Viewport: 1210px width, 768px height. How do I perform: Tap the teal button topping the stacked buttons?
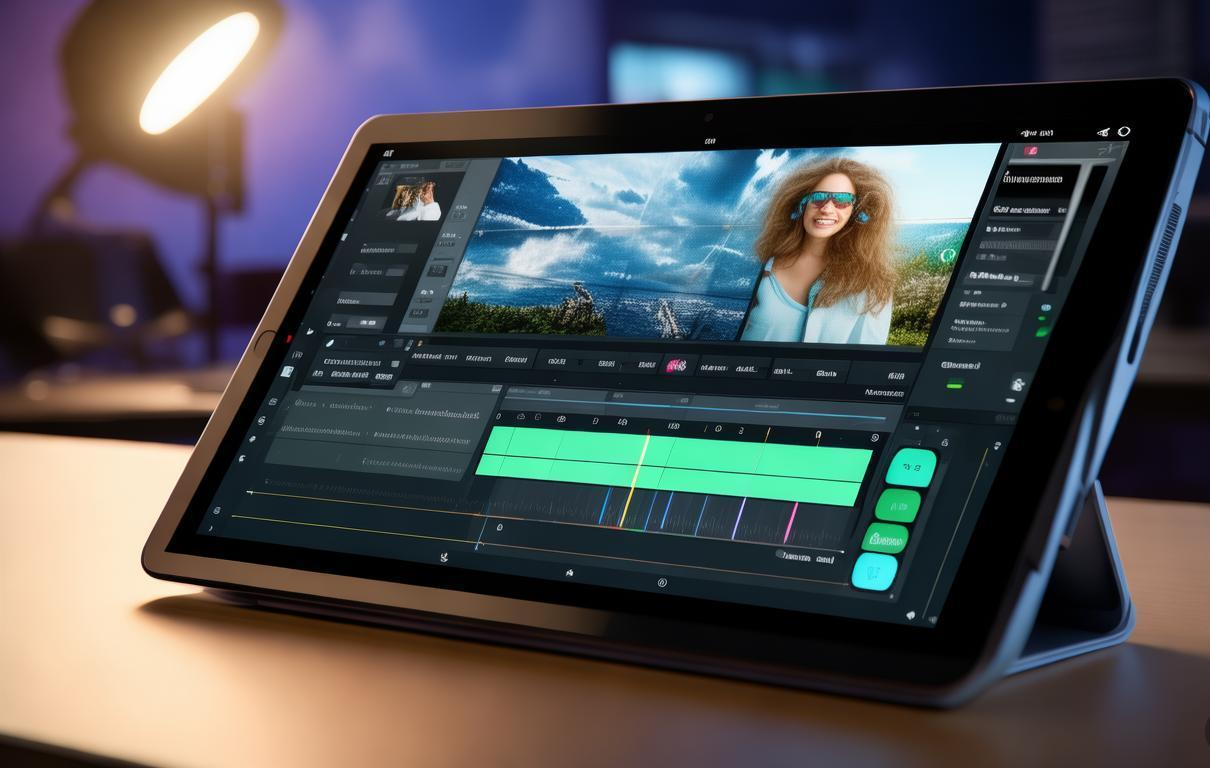tap(912, 467)
